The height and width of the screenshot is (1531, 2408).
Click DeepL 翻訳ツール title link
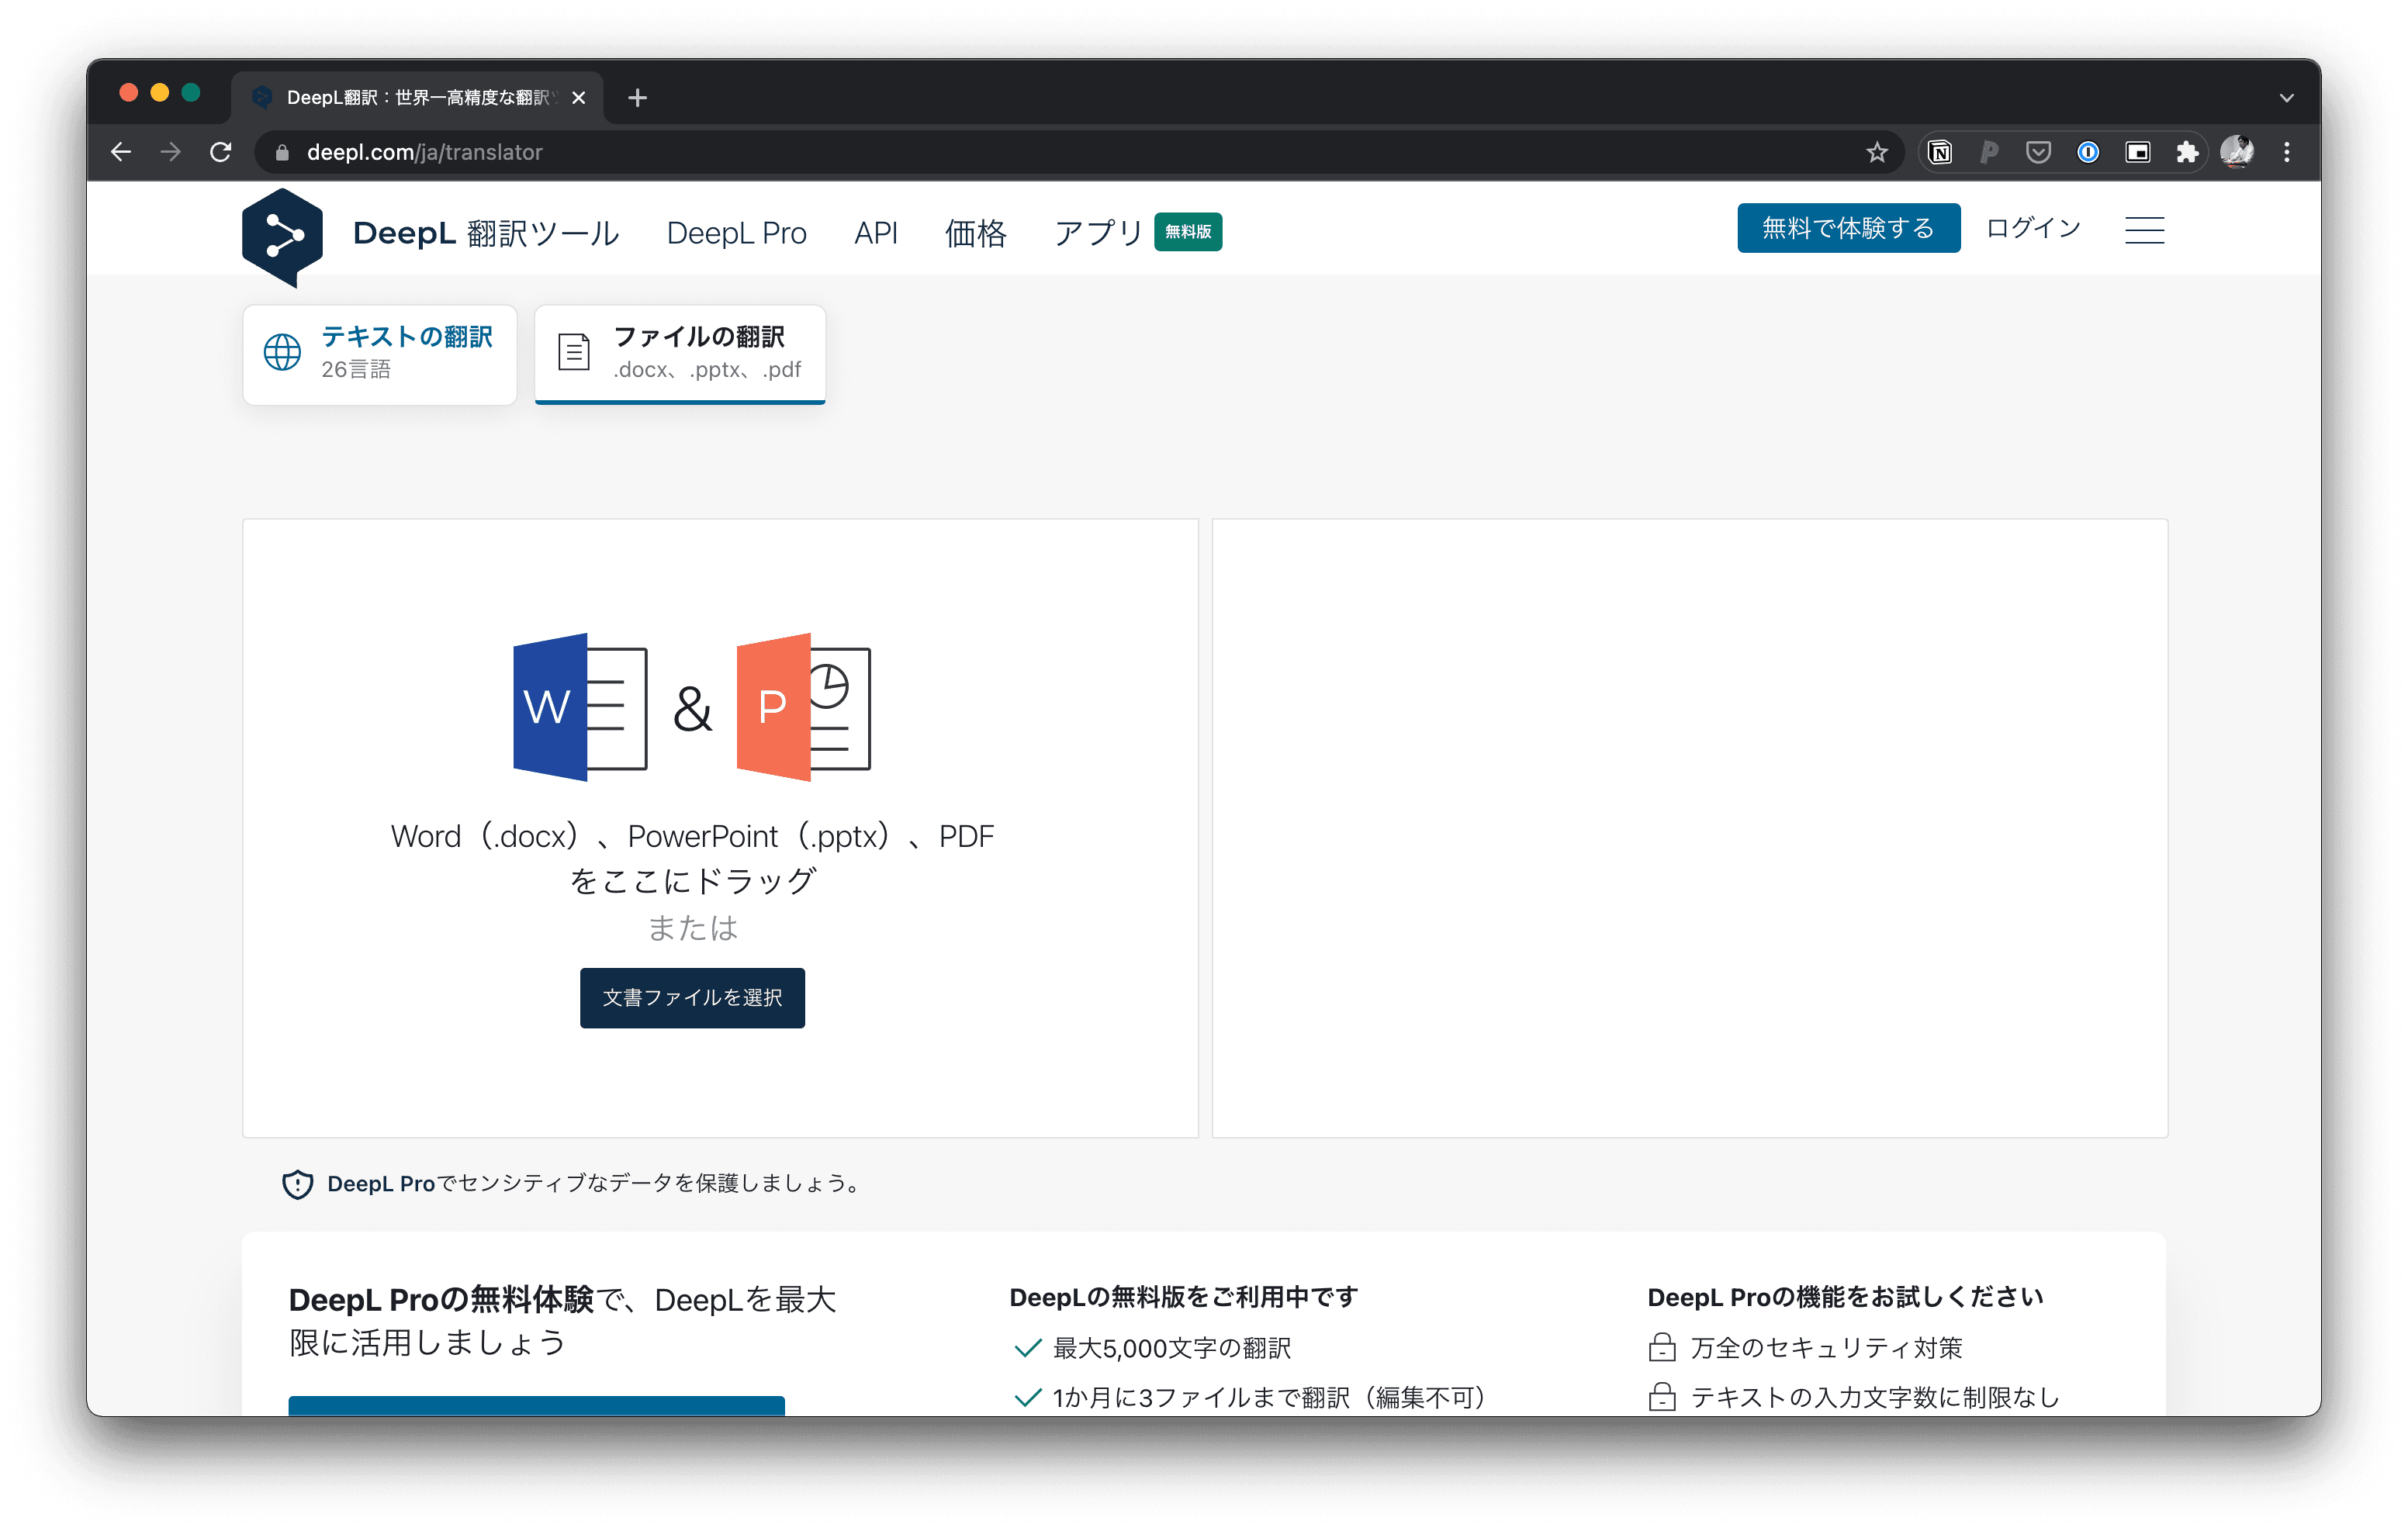pyautogui.click(x=486, y=233)
